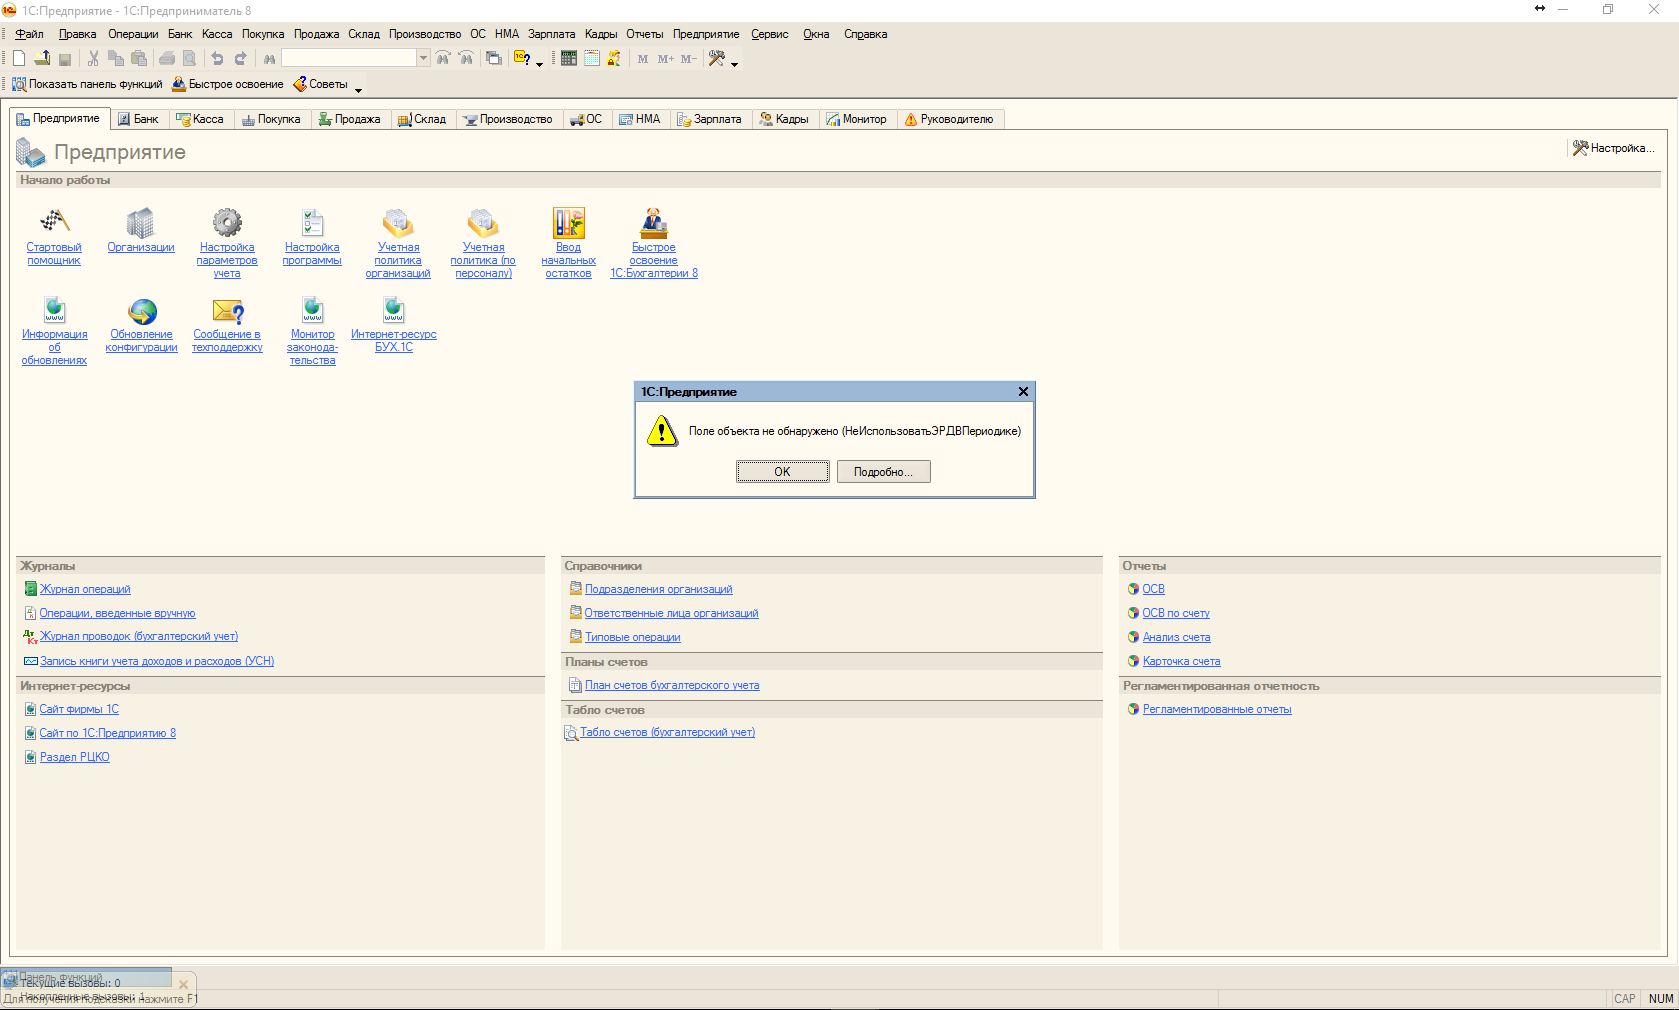Open the Сайт фирмы 1С link

[x=79, y=709]
